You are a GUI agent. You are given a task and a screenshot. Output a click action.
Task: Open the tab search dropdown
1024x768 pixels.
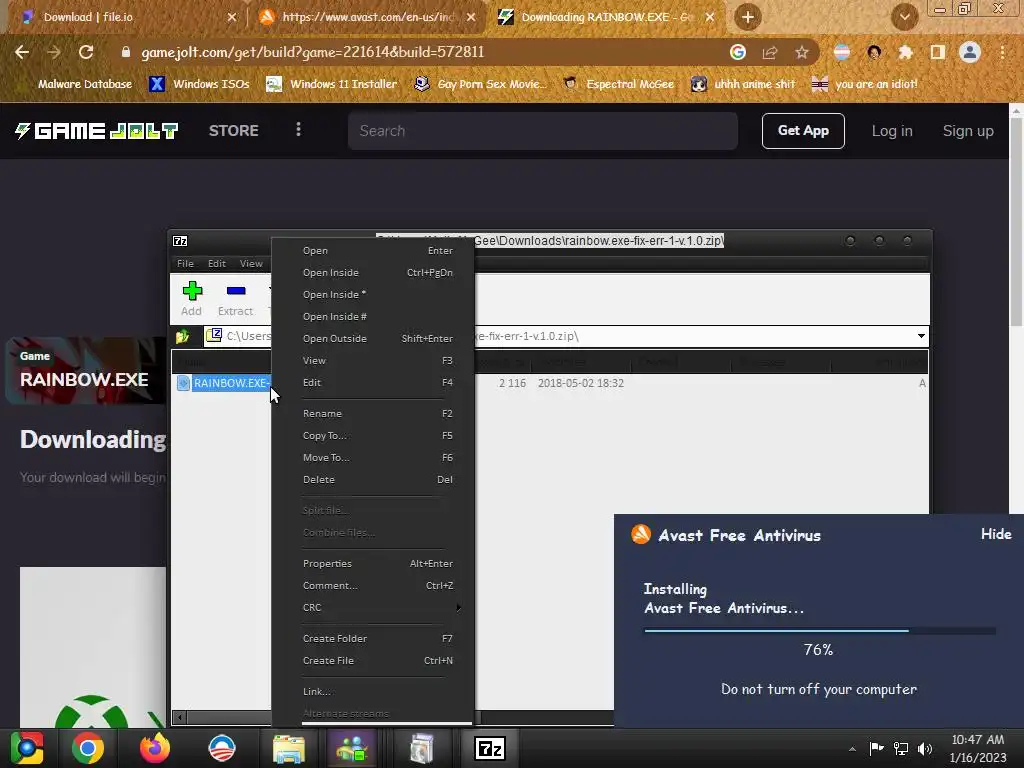pos(904,17)
